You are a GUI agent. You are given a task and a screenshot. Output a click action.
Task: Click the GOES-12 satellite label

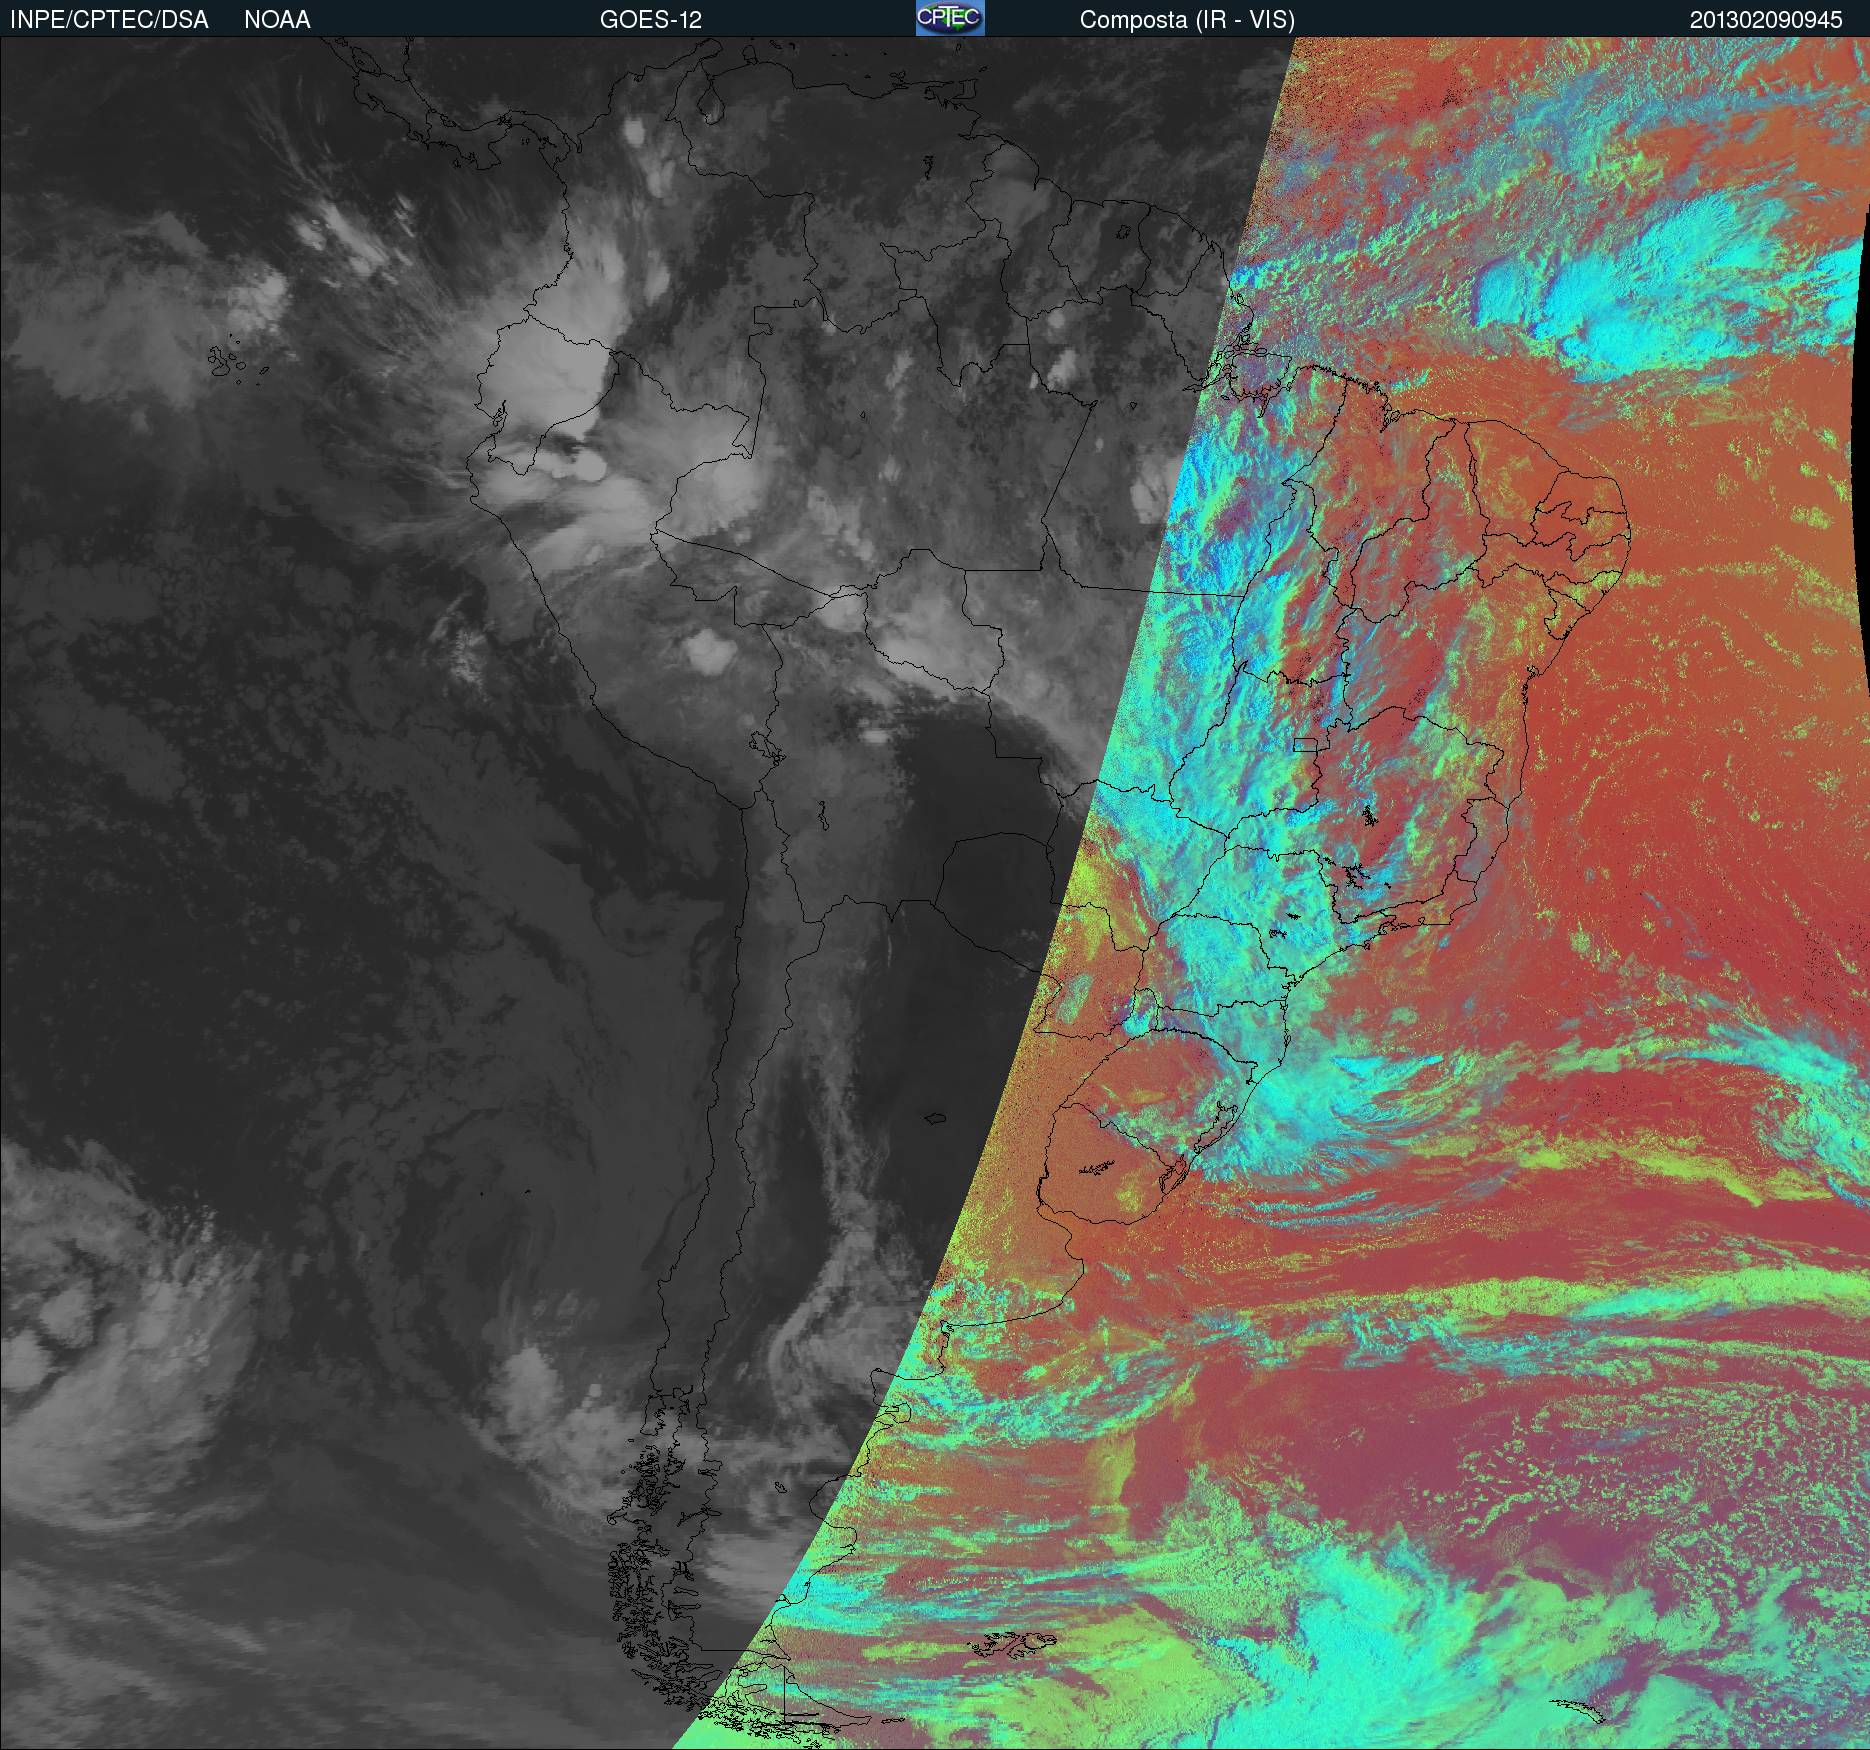650,20
